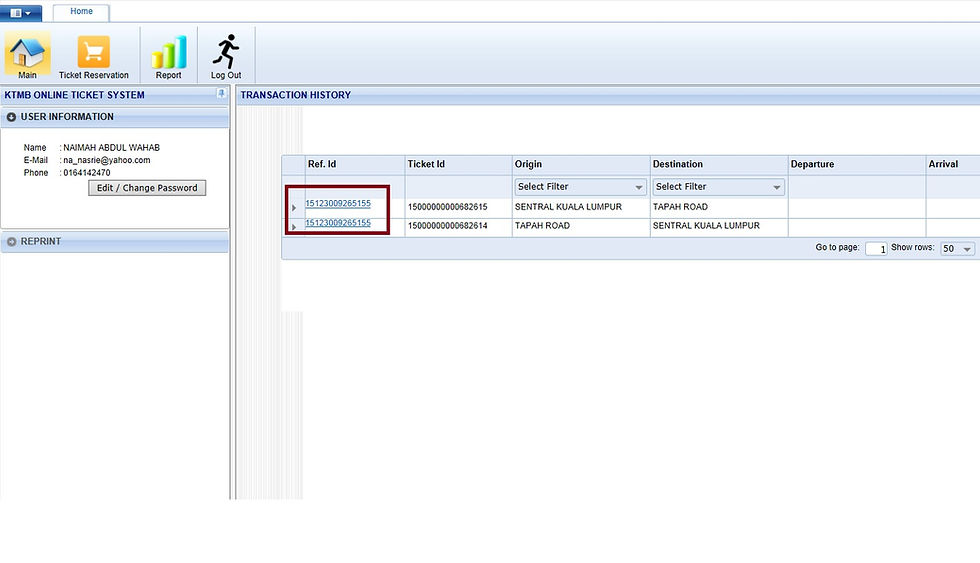Pin the KTMB Online Ticket System panel

click(221, 94)
